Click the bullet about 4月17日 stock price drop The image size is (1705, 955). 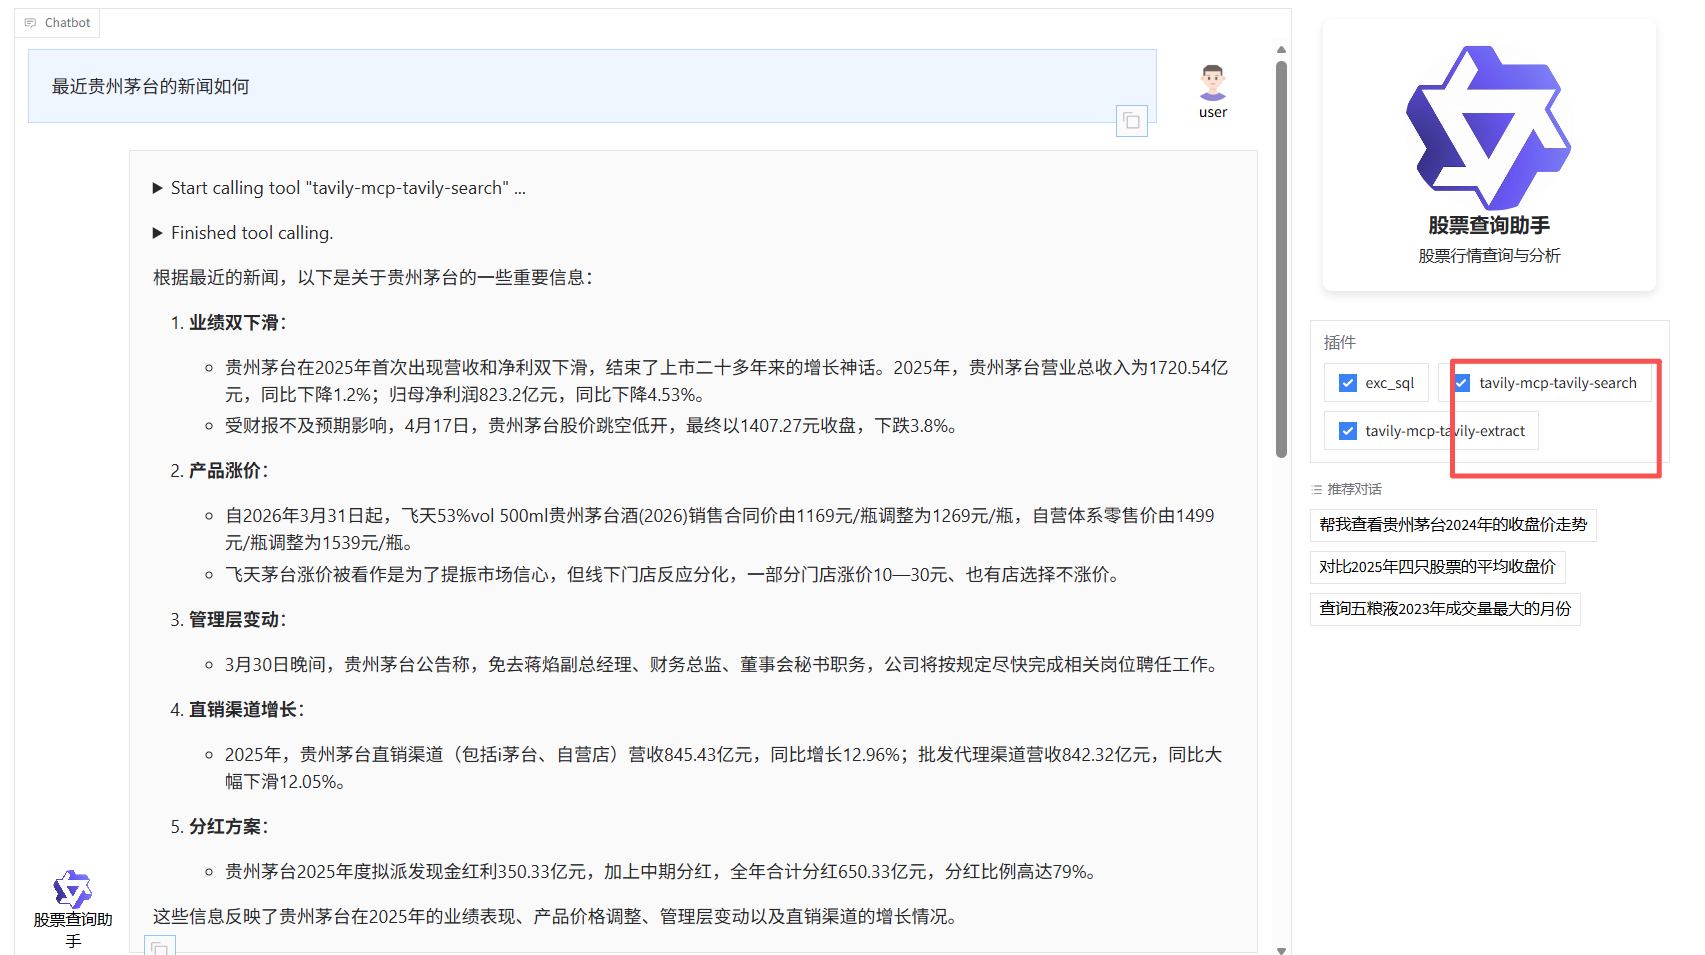[x=593, y=426]
